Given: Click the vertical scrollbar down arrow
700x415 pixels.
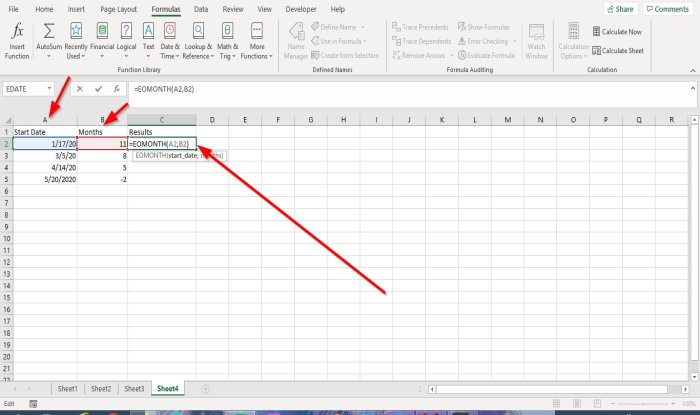Looking at the screenshot, I should point(694,377).
